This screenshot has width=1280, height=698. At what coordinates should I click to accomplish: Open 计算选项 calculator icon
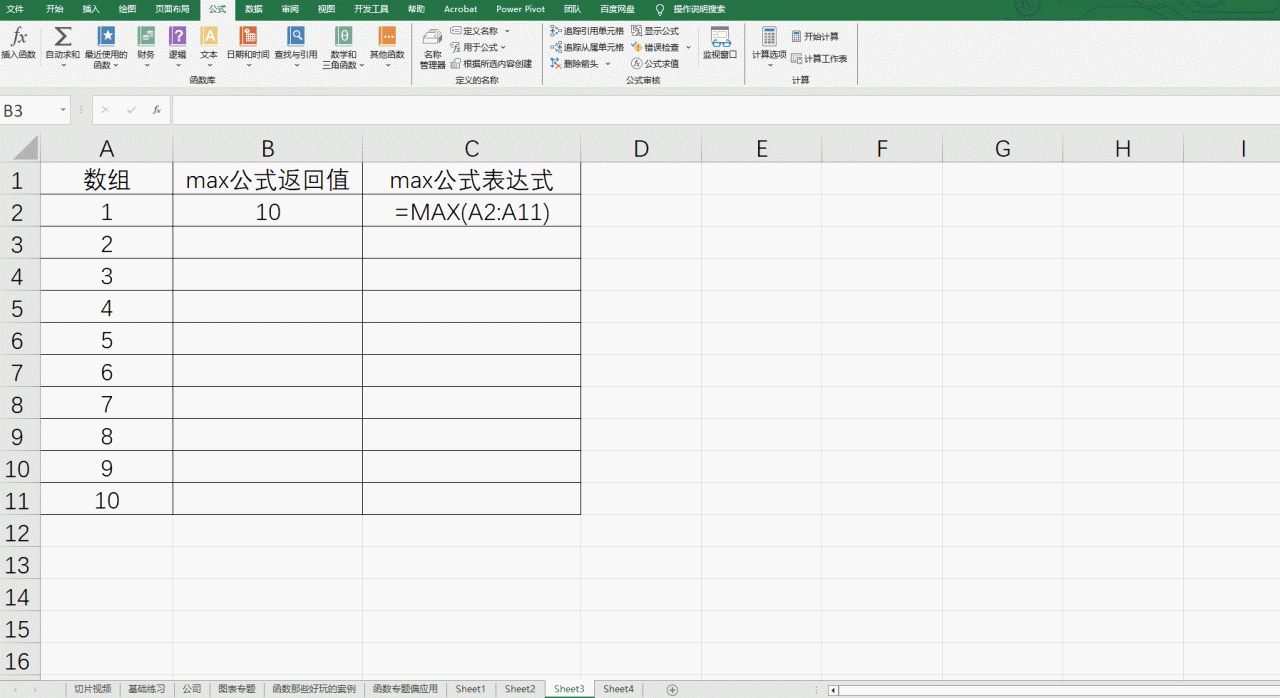point(769,37)
